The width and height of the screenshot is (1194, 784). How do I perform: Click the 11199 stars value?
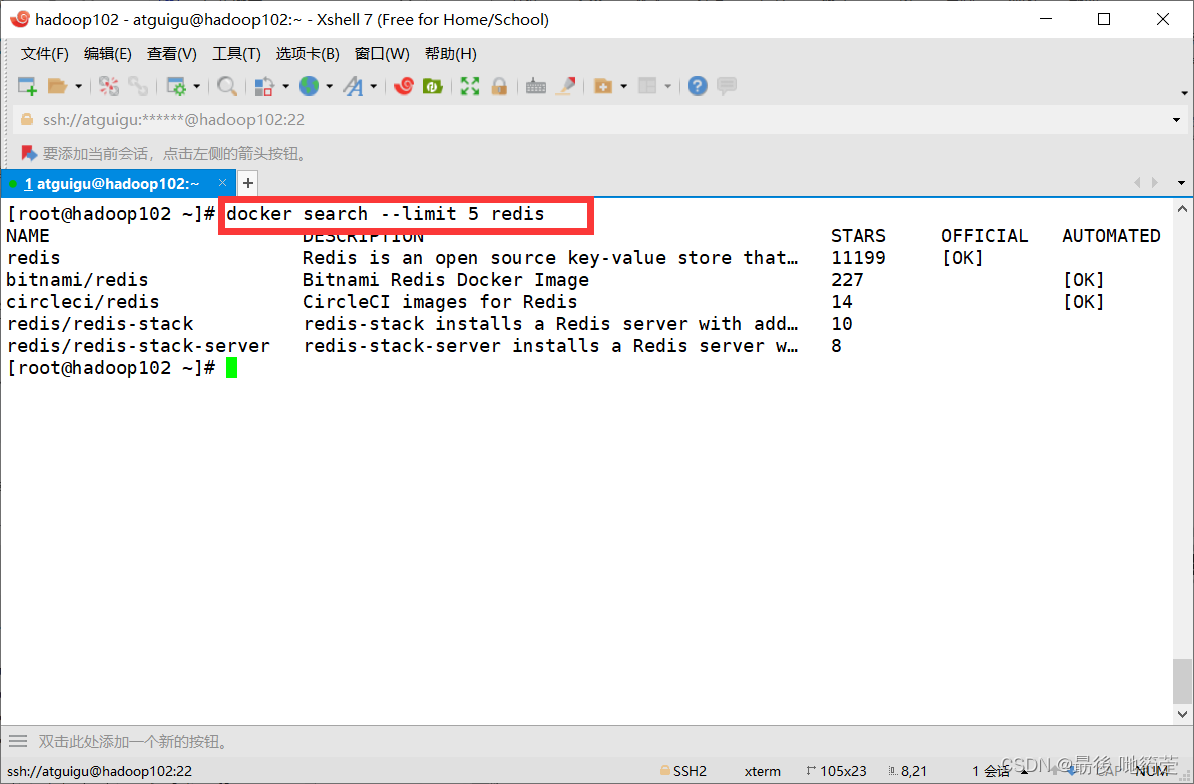point(858,258)
